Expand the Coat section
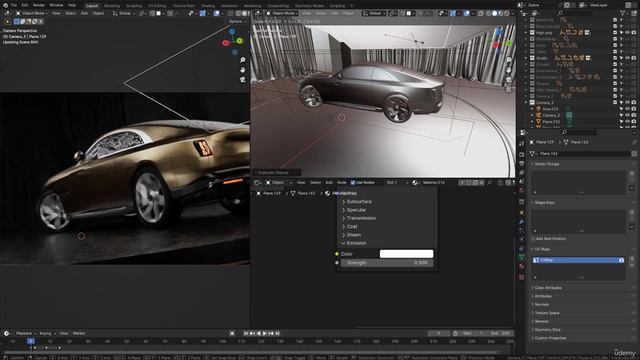Image resolution: width=640 pixels, height=360 pixels. point(350,227)
